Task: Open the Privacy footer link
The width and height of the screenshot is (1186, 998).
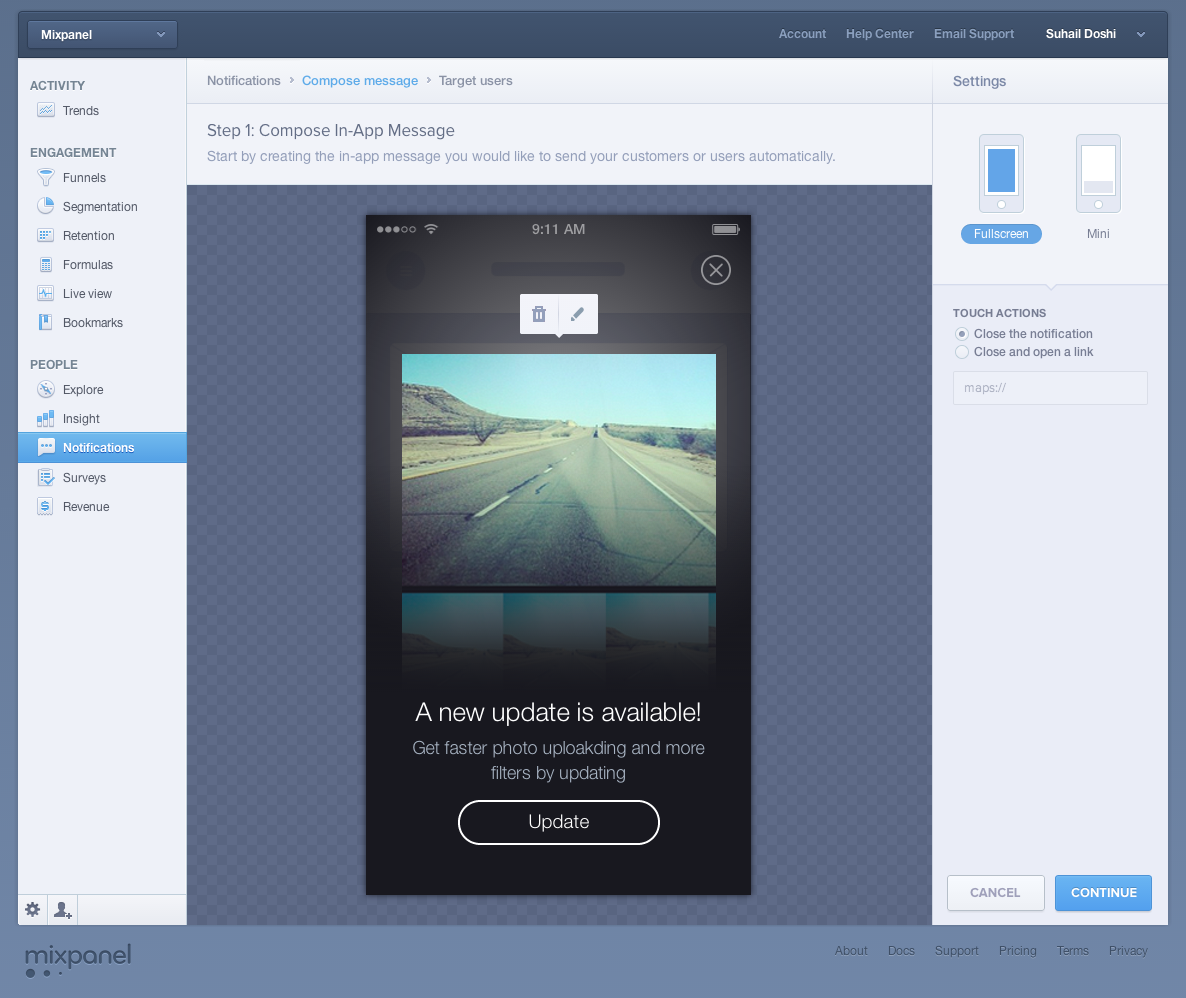Action: coord(1128,951)
